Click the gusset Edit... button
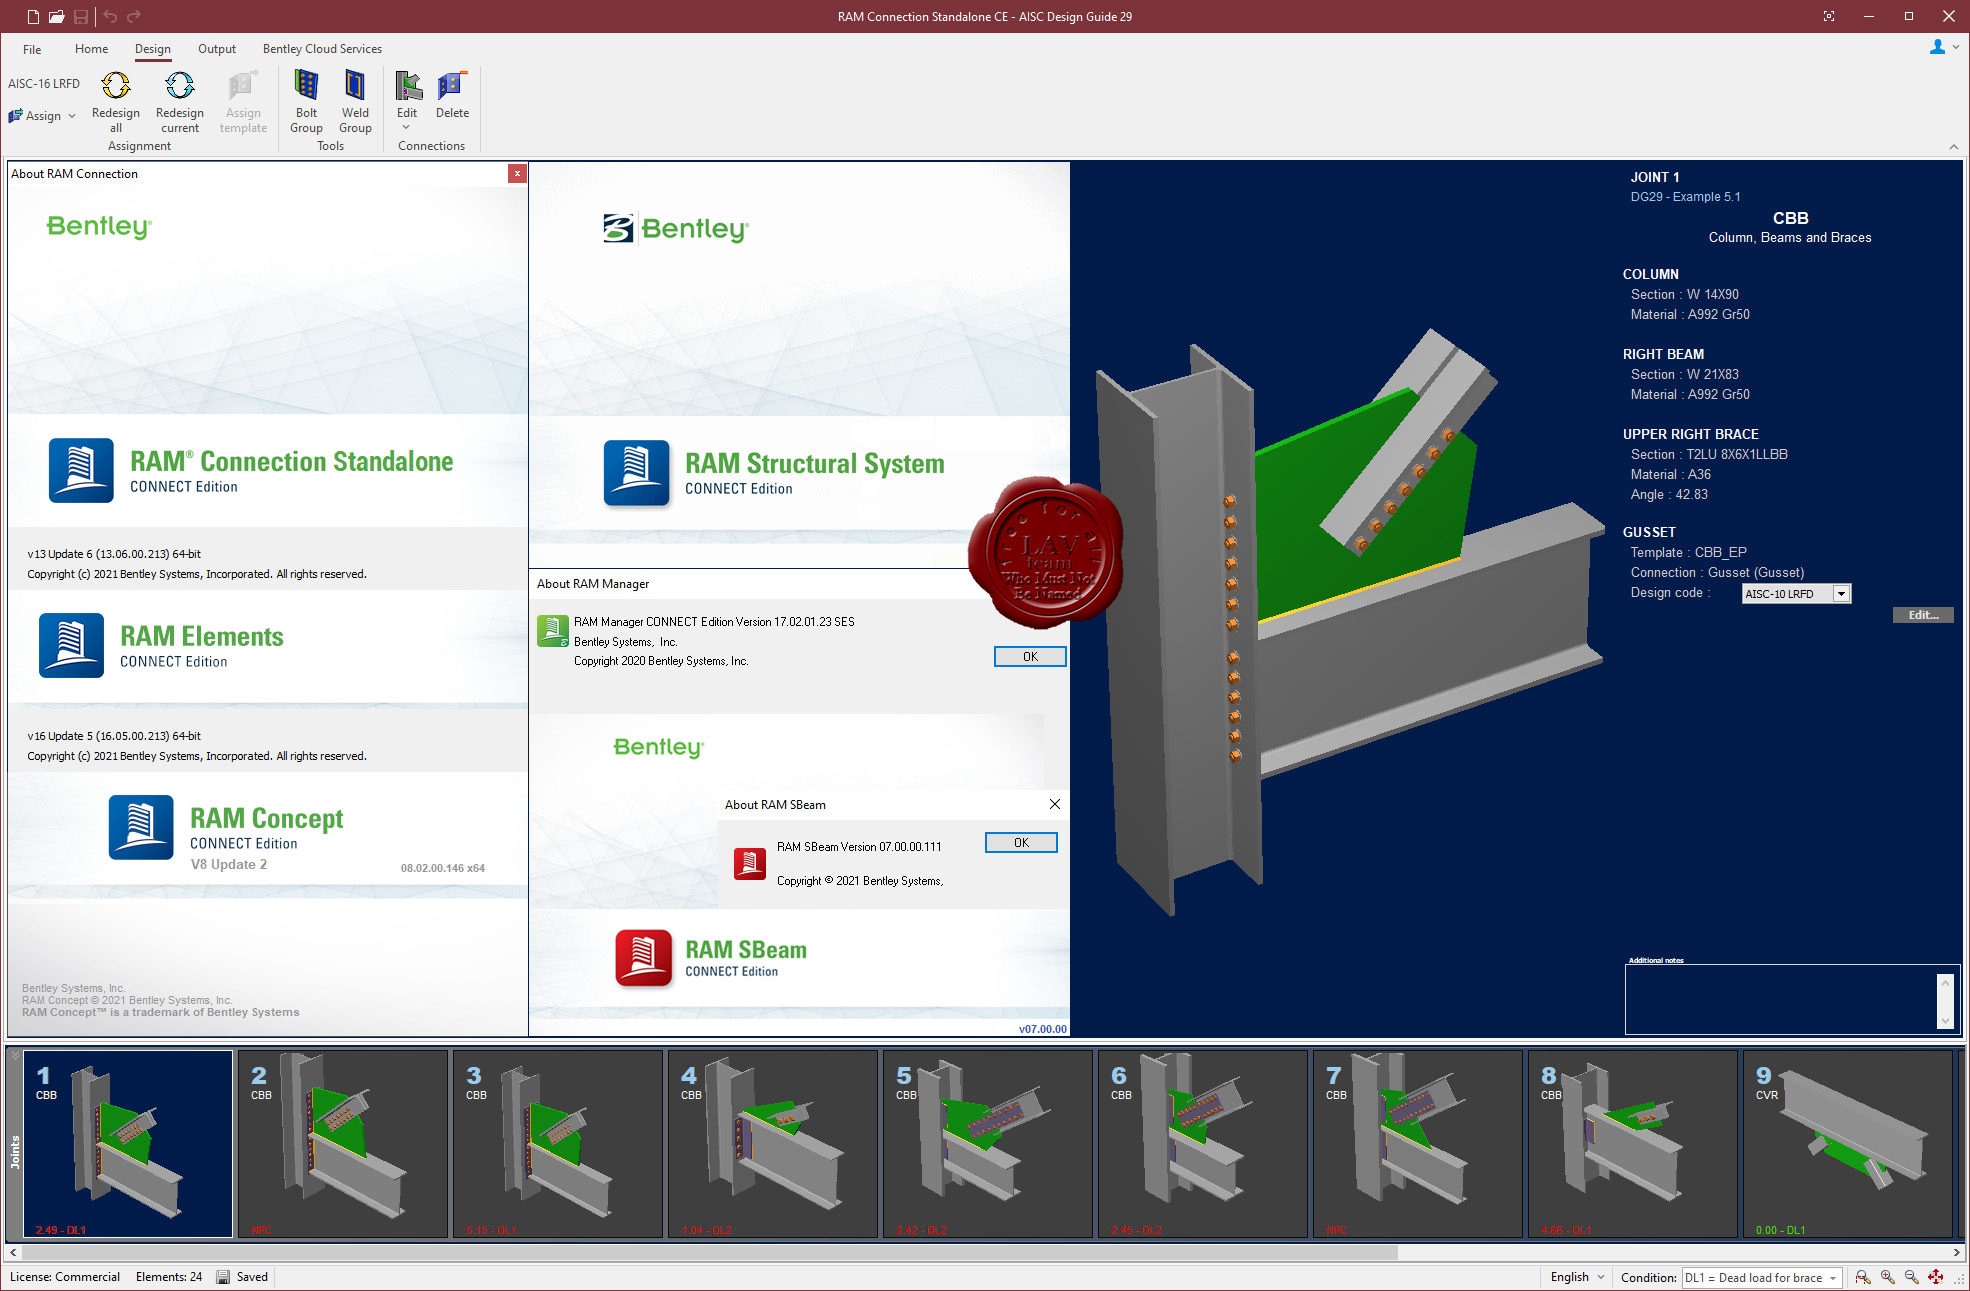Screen dimensions: 1970x1291 [1923, 615]
